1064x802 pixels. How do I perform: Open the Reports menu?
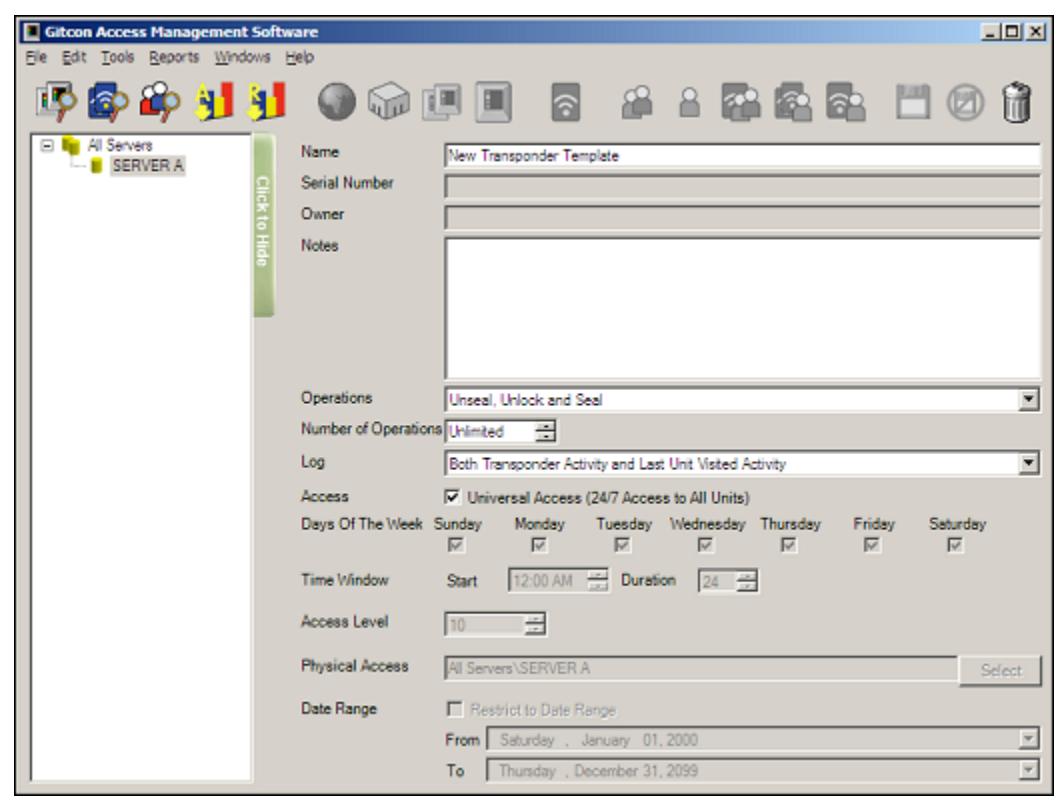pos(174,57)
